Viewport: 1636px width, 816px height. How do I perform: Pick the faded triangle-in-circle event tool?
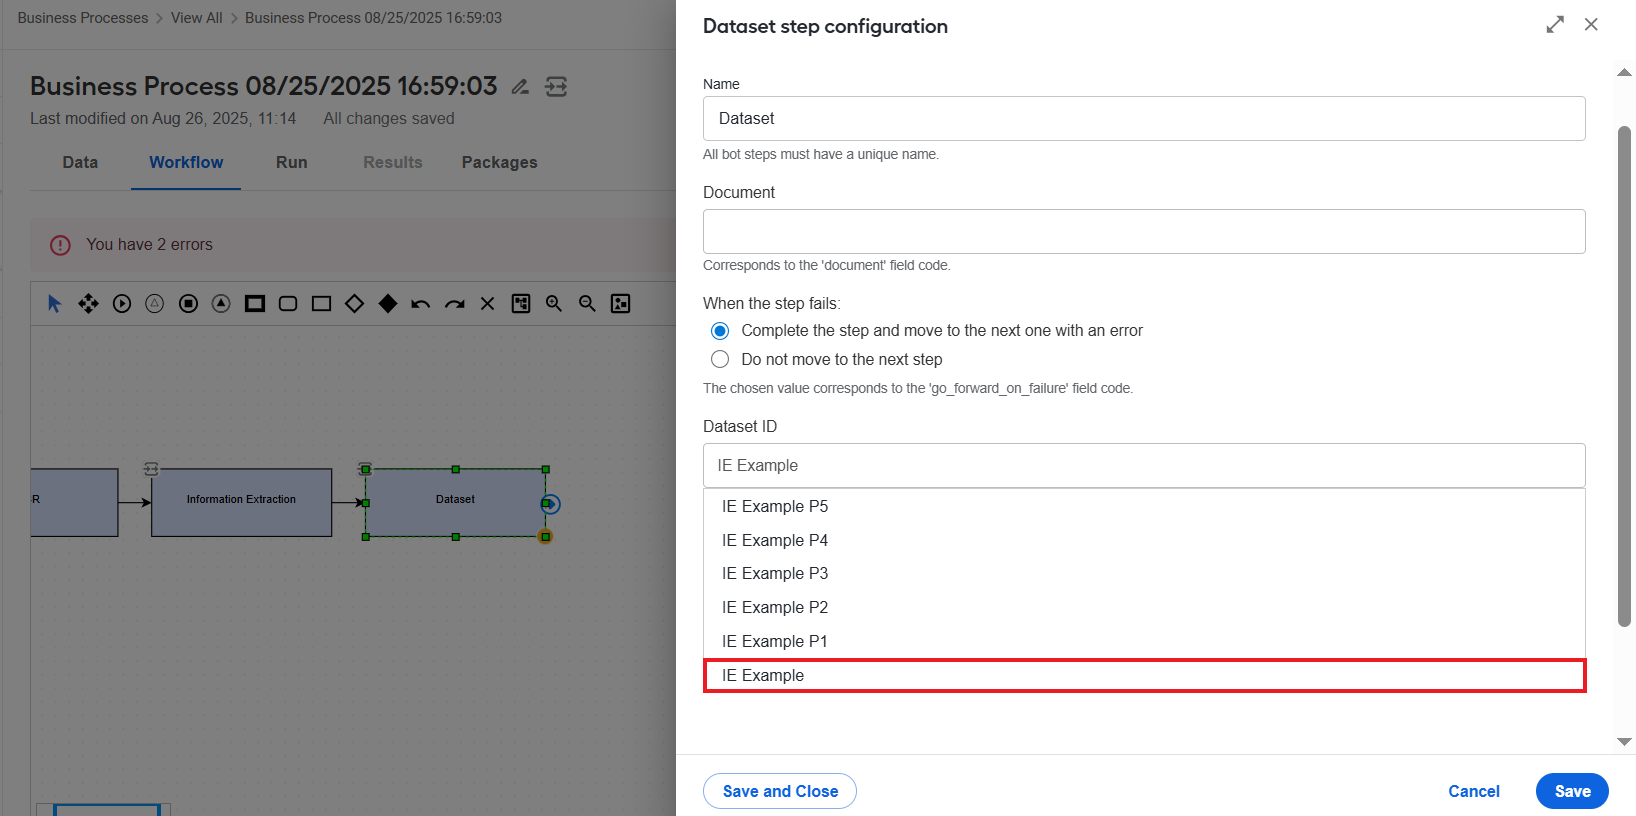(x=155, y=304)
